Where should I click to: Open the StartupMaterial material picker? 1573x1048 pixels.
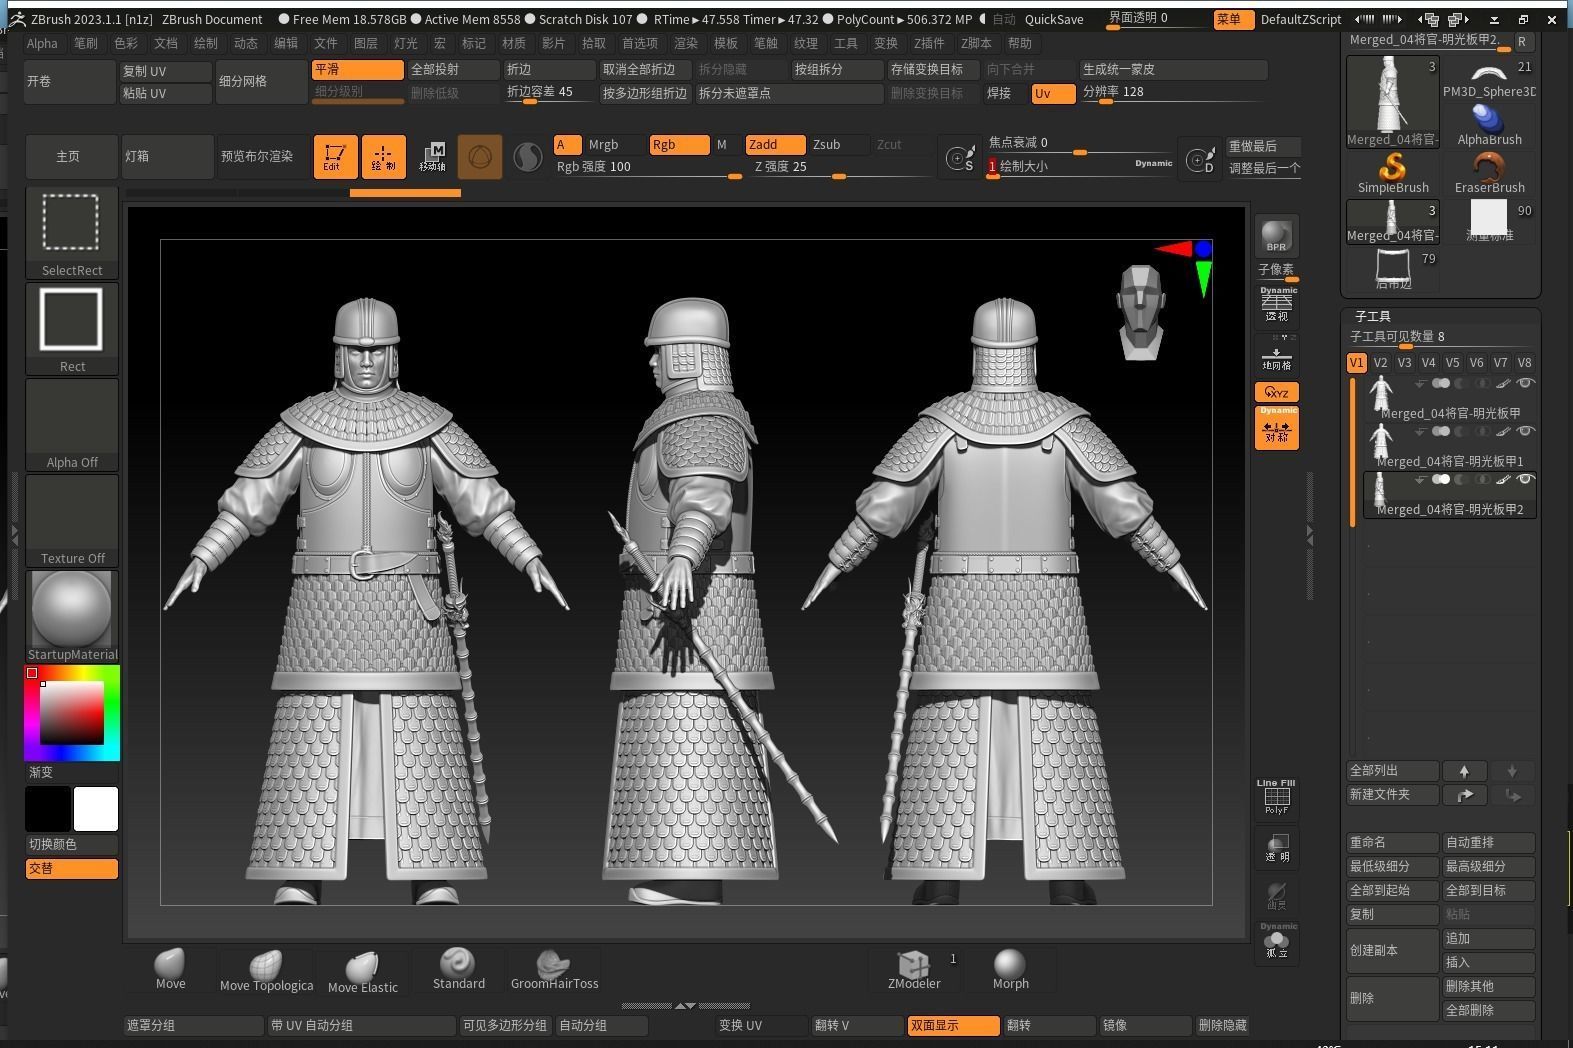(x=72, y=616)
